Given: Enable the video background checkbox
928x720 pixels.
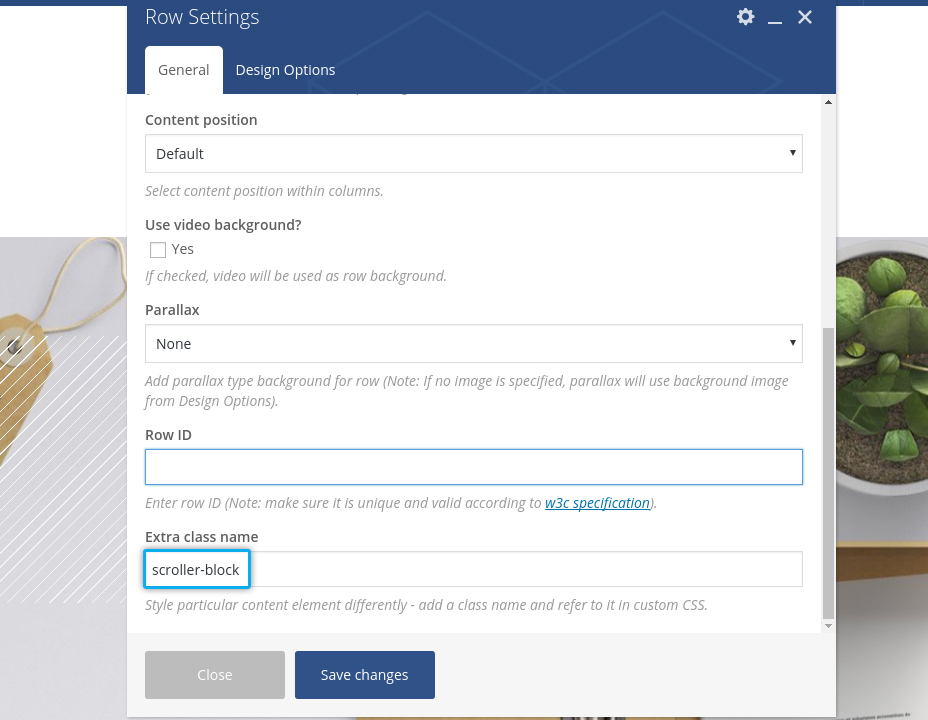Looking at the screenshot, I should (158, 250).
